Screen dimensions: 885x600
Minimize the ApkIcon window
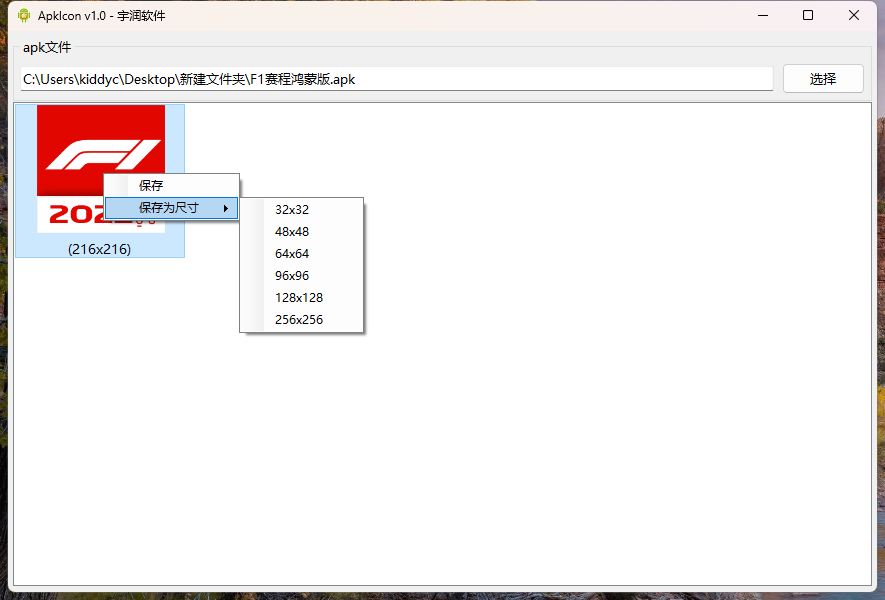click(x=763, y=15)
